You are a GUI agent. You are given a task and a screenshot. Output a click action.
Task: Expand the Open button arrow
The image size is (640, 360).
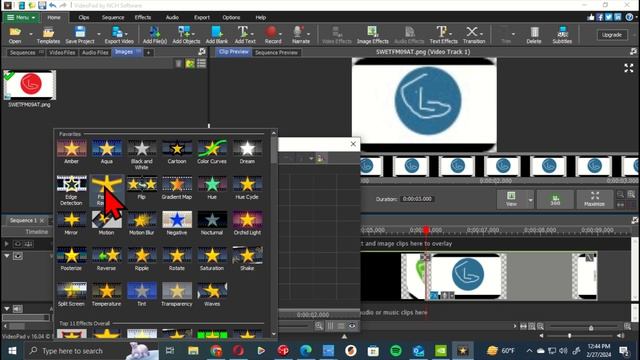pyautogui.click(x=31, y=34)
